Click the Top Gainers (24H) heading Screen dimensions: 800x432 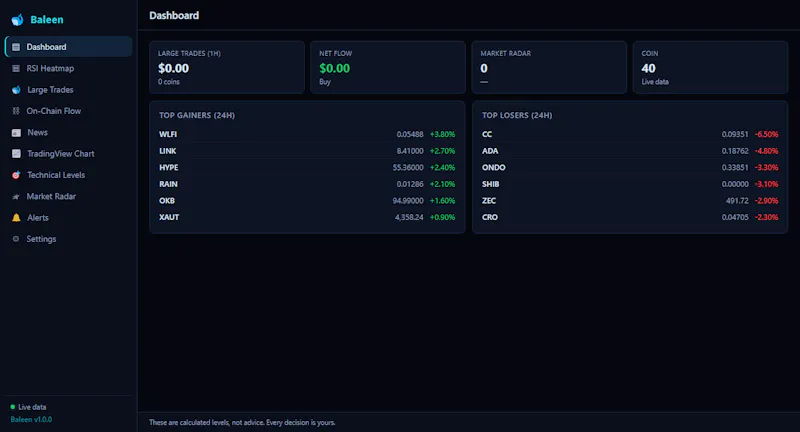click(197, 115)
